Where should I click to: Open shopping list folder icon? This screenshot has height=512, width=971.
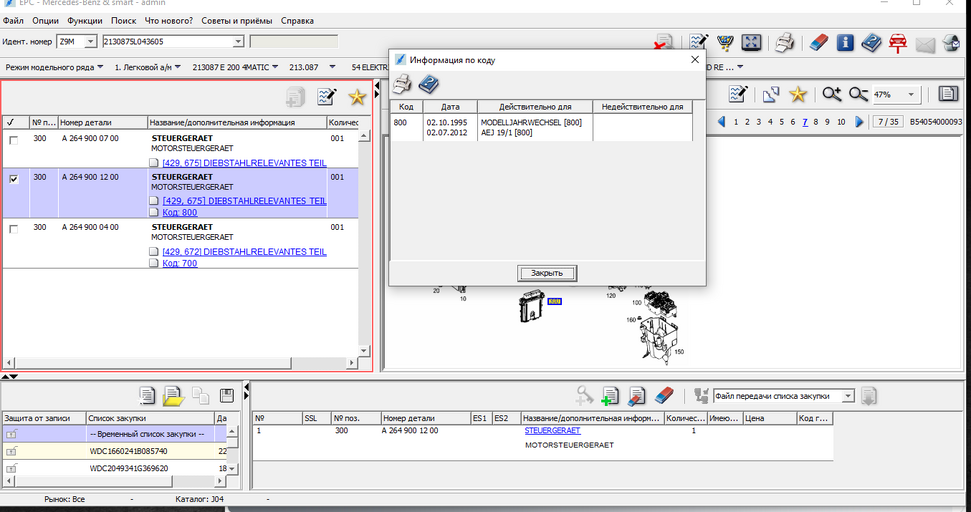pos(173,396)
